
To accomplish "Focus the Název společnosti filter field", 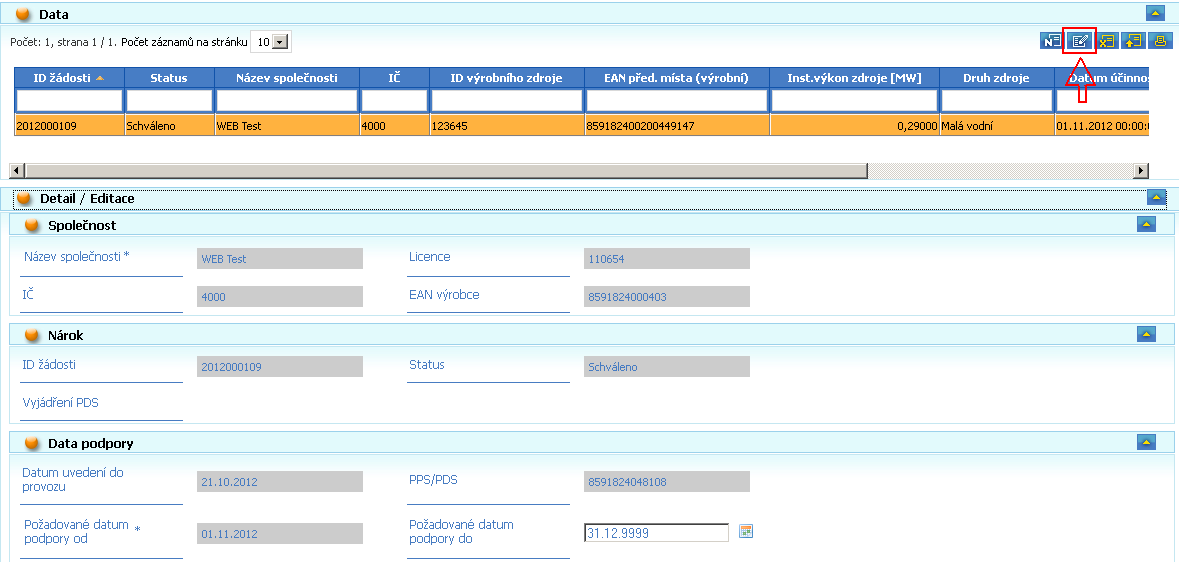I will pos(286,101).
